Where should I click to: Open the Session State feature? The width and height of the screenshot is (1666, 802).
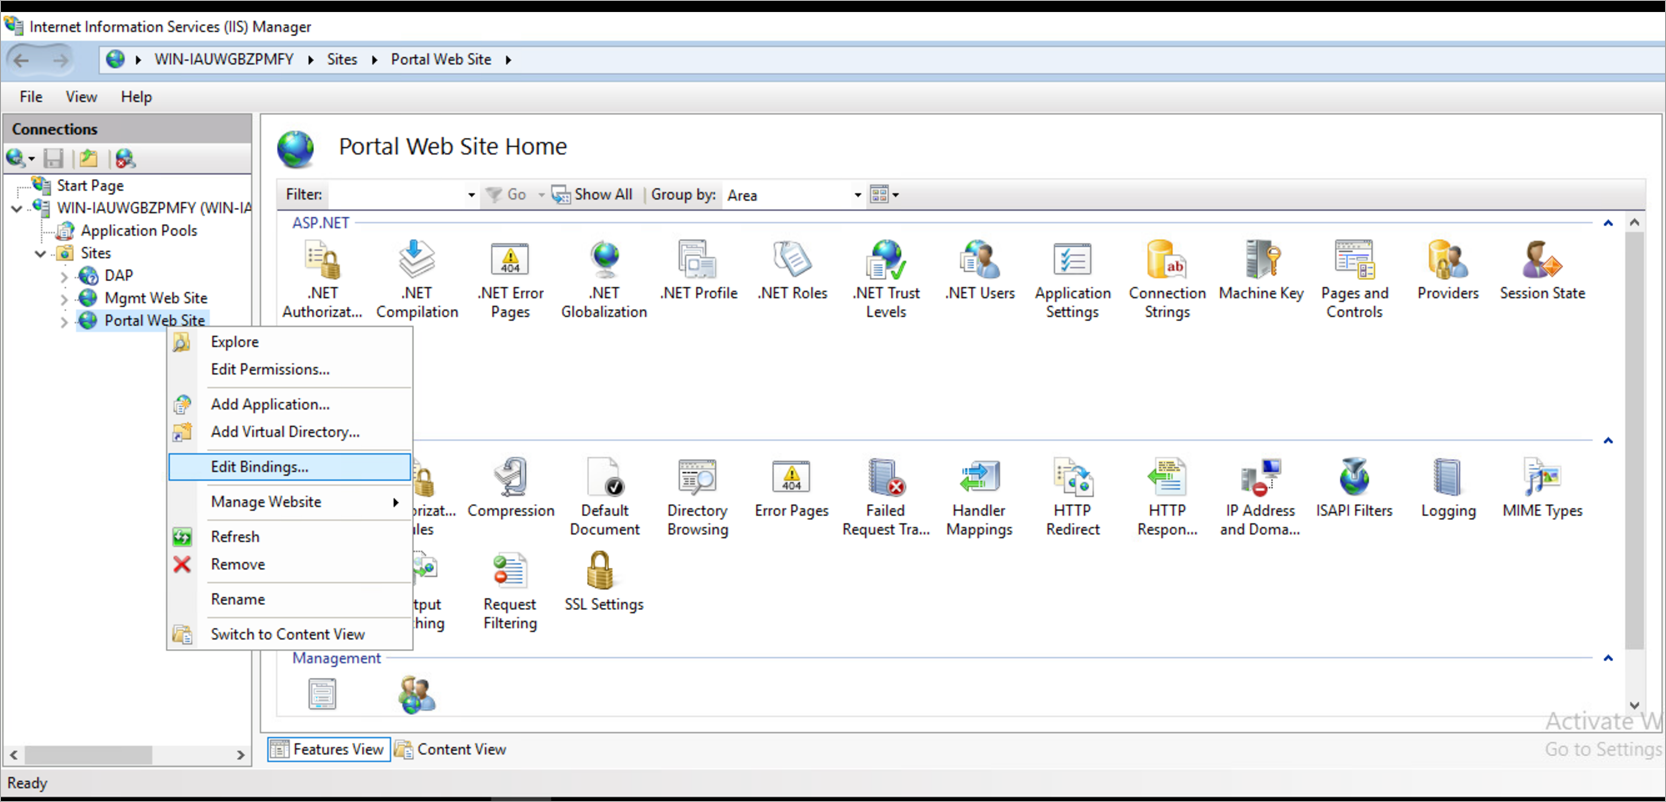tap(1542, 271)
